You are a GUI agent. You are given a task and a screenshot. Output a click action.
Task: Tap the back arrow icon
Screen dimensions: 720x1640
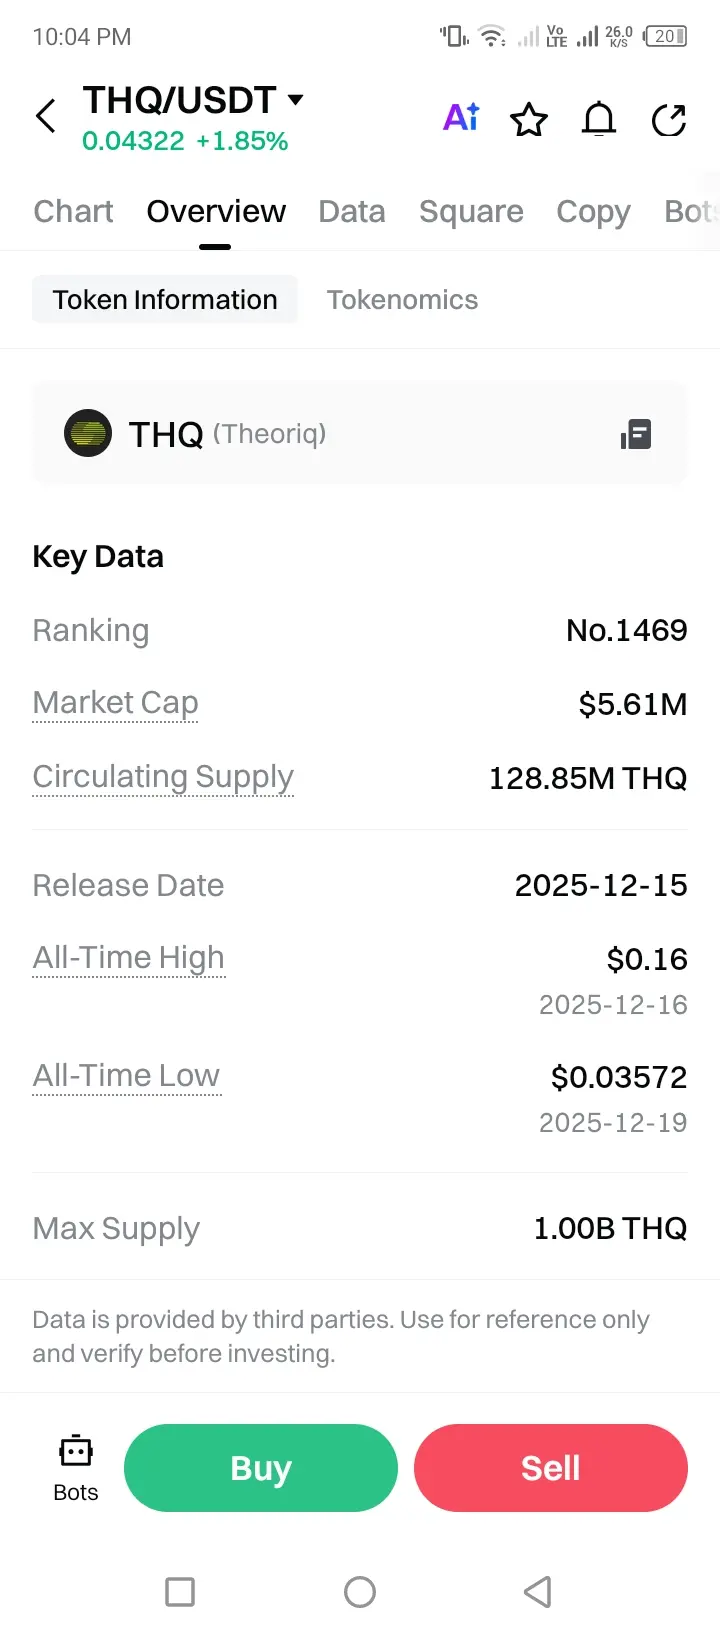point(46,117)
